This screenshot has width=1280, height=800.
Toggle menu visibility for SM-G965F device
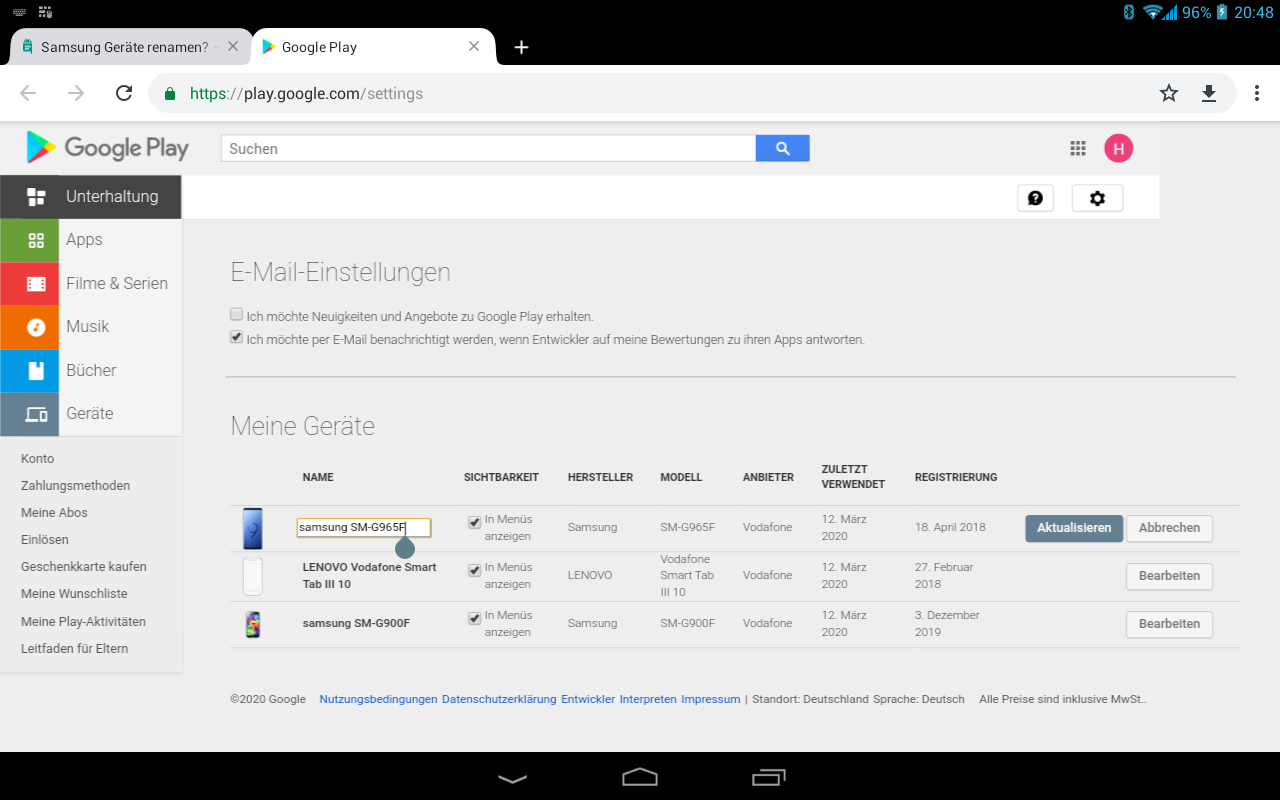[474, 522]
